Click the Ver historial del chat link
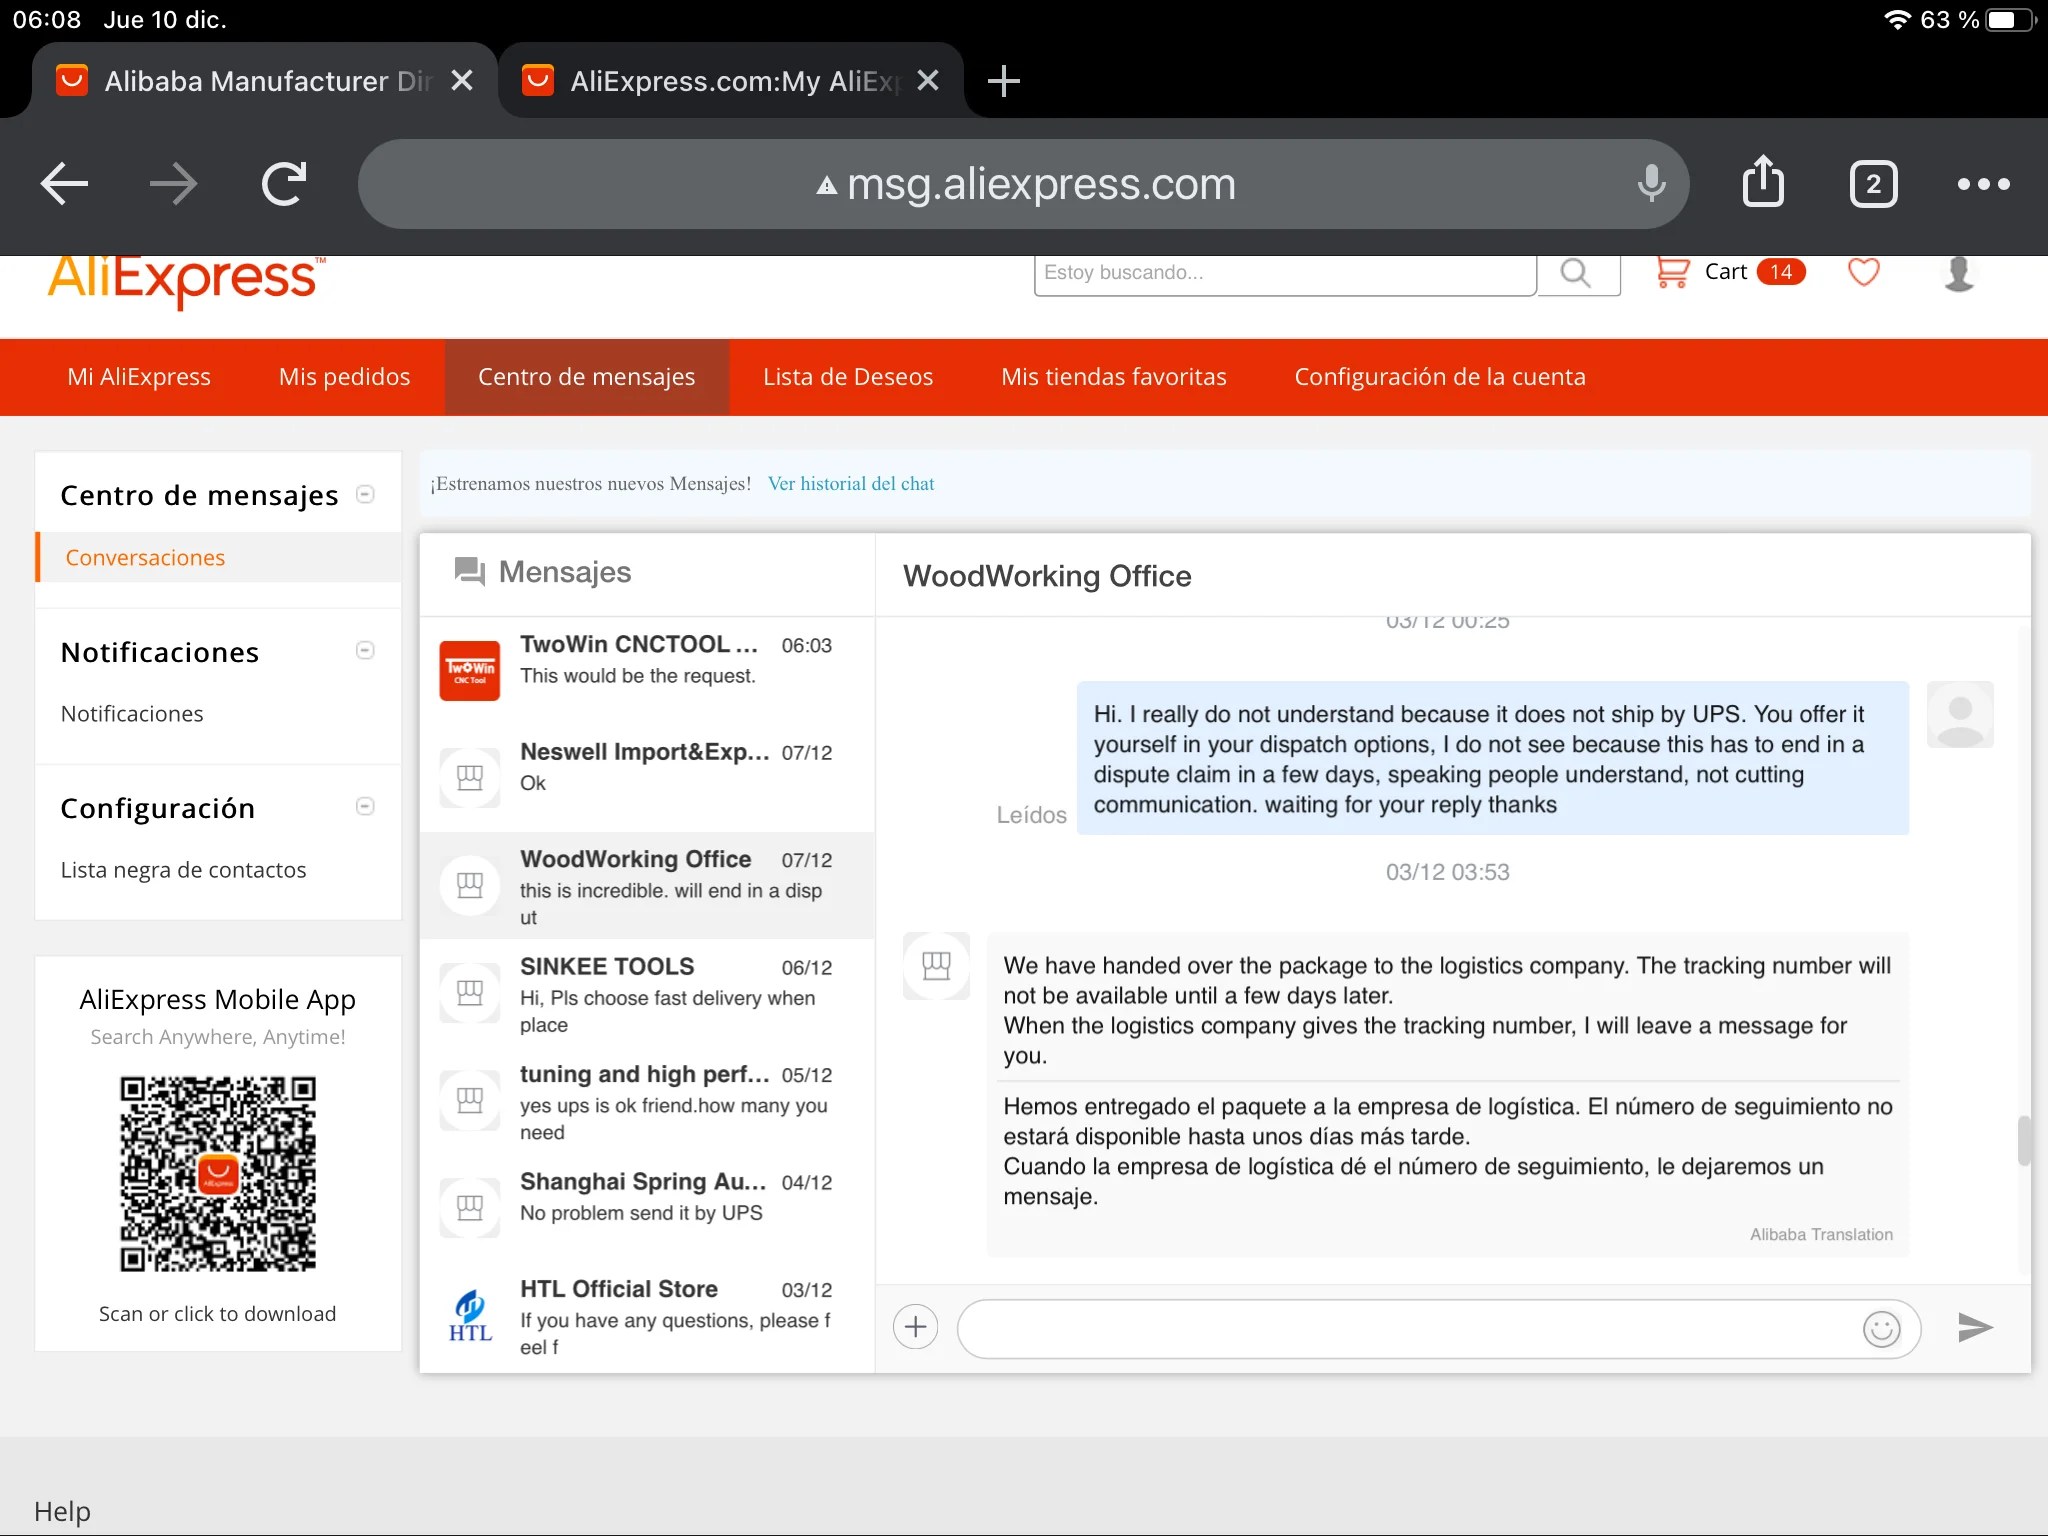Viewport: 2048px width, 1536px height. pyautogui.click(x=851, y=484)
